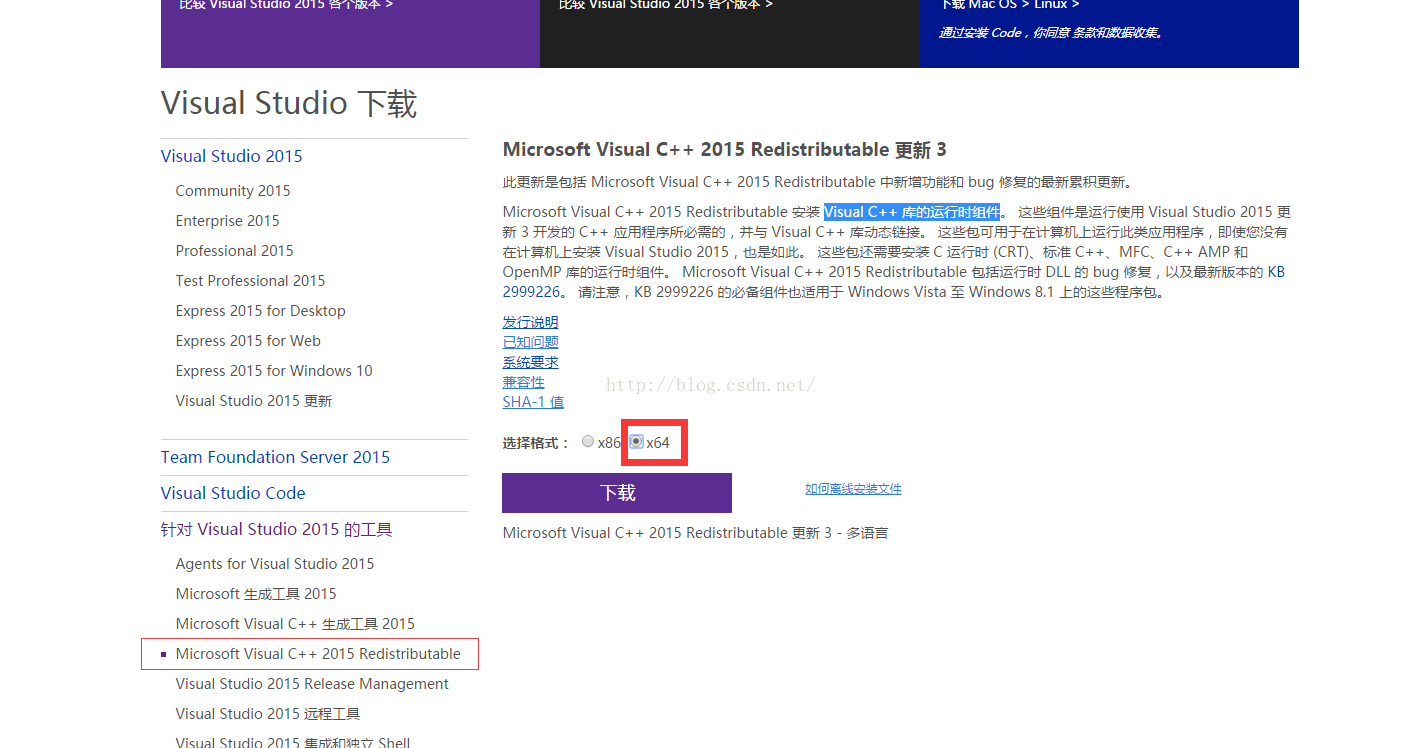The width and height of the screenshot is (1402, 748).
Task: Open the 发行说明 link
Action: (x=530, y=322)
